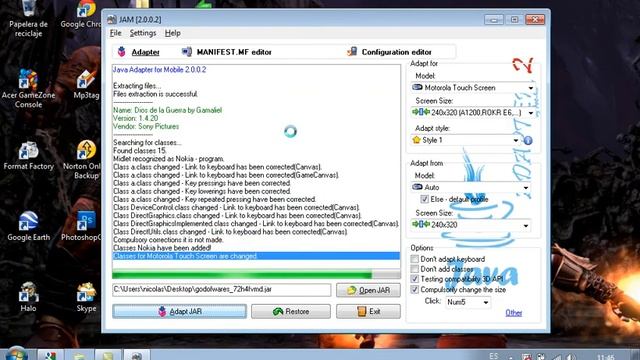Expand the Adapt from Model Auto dropdown
Viewport: 640px width, 360px height.
[x=526, y=187]
